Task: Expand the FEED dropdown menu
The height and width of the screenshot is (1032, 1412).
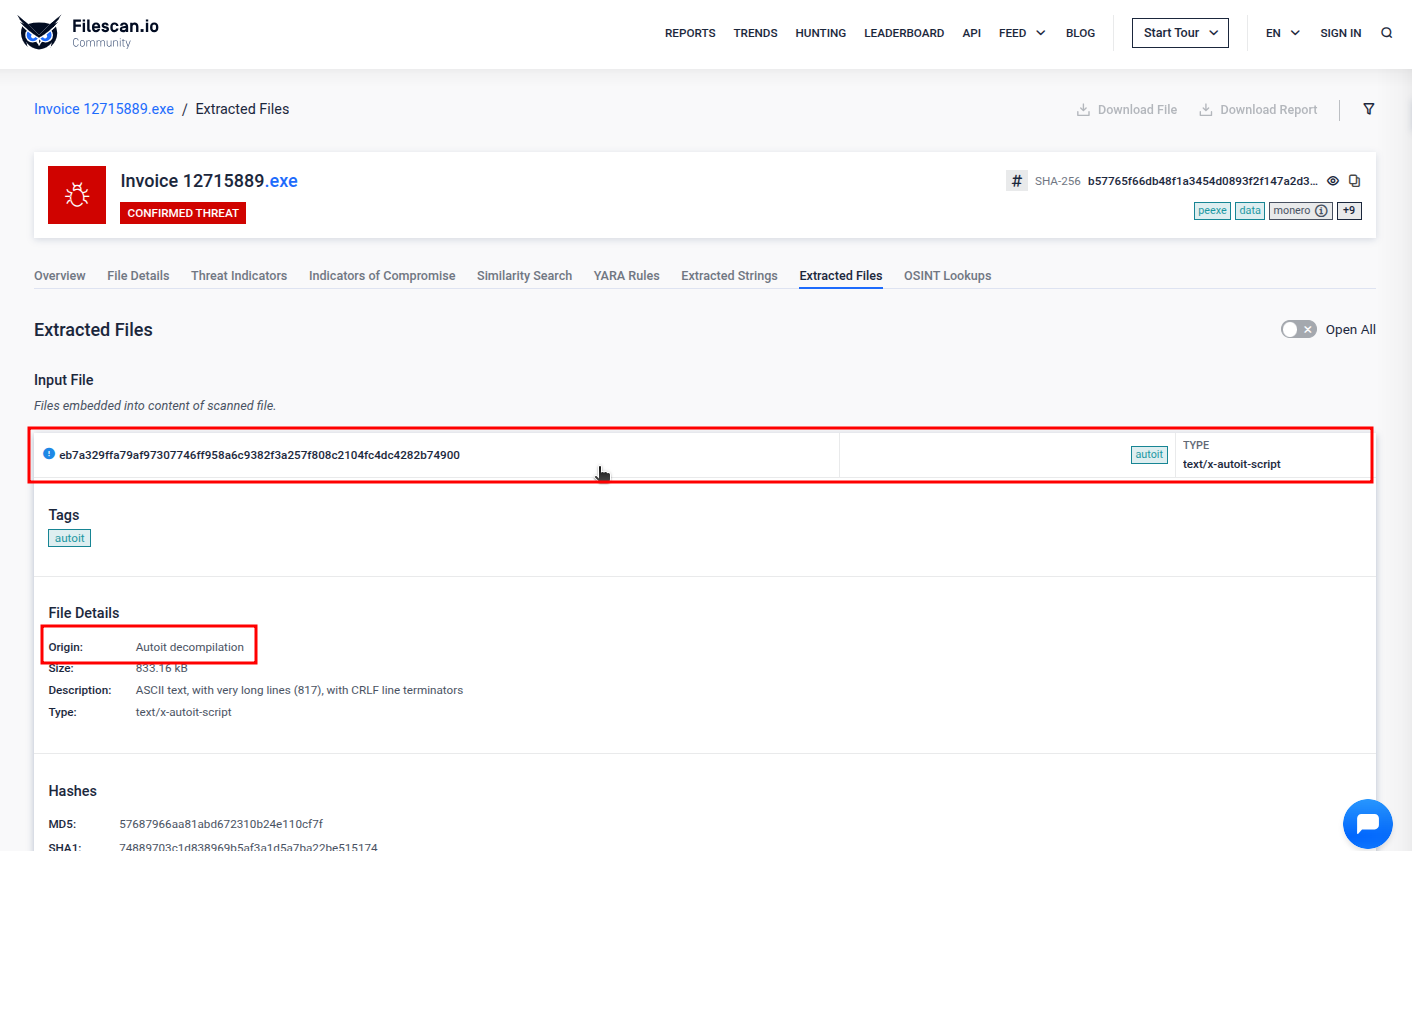Action: click(x=1022, y=33)
